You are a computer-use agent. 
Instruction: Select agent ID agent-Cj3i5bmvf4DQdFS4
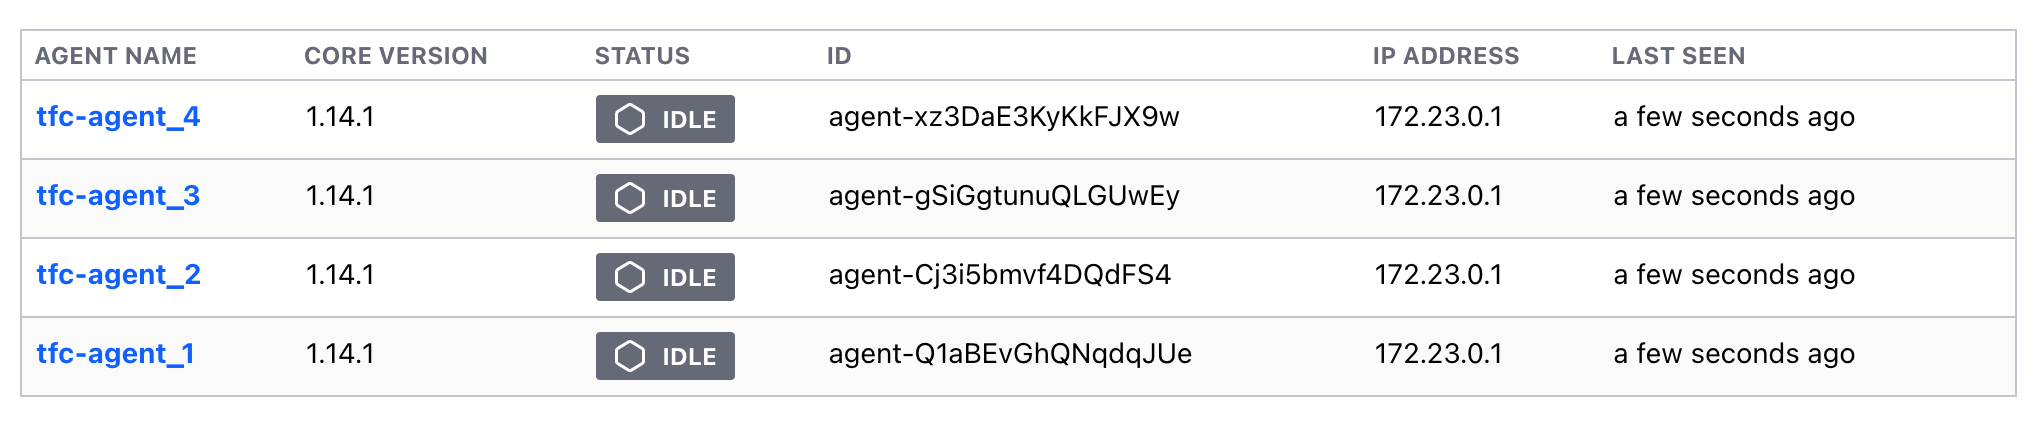1000,275
